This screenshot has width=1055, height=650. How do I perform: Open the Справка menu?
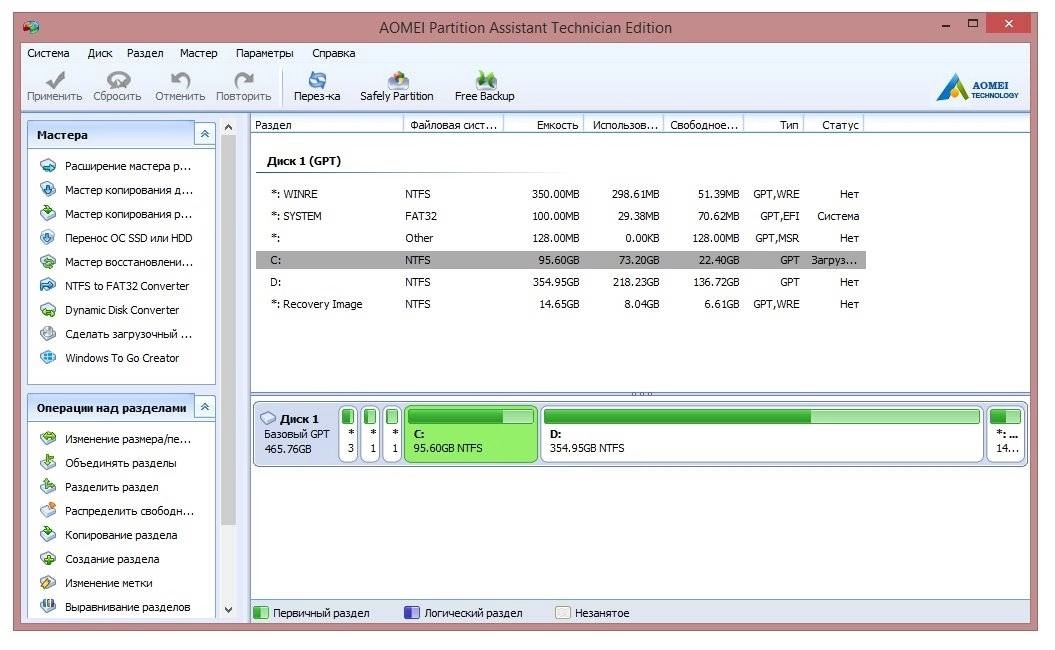pyautogui.click(x=334, y=53)
